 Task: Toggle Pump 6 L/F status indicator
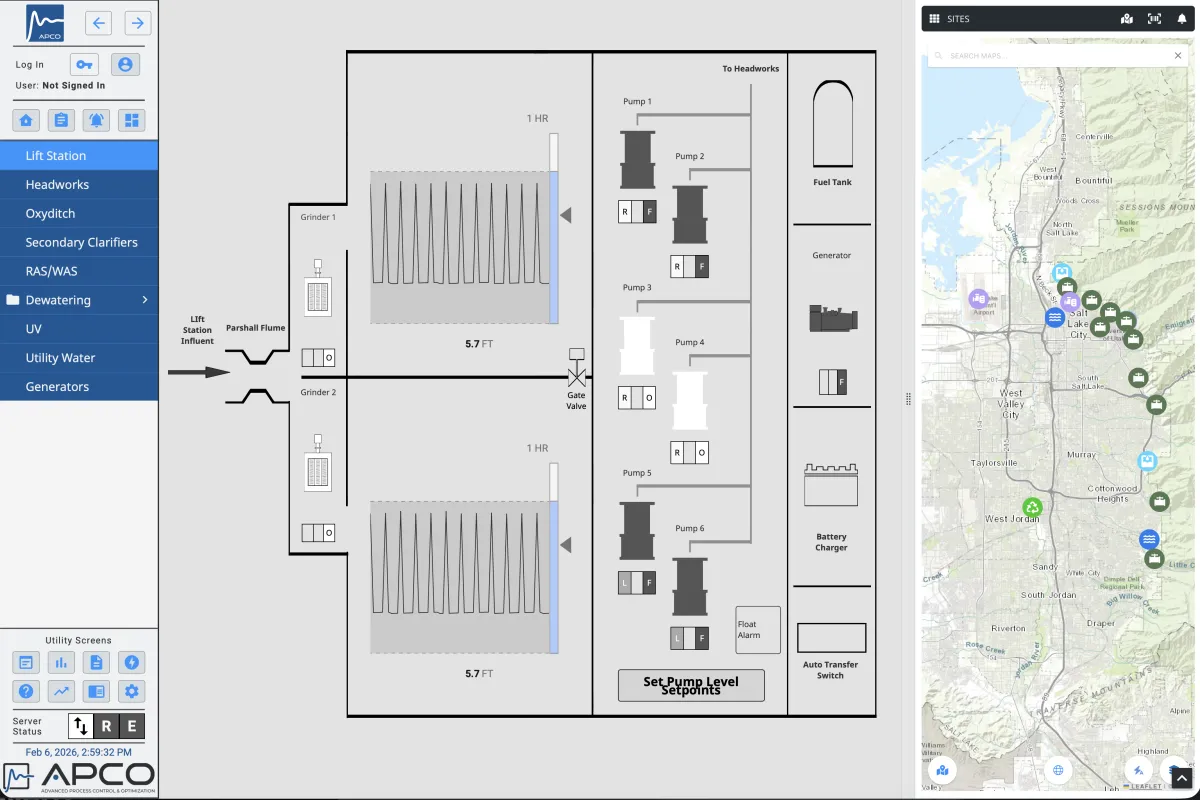pyautogui.click(x=689, y=638)
